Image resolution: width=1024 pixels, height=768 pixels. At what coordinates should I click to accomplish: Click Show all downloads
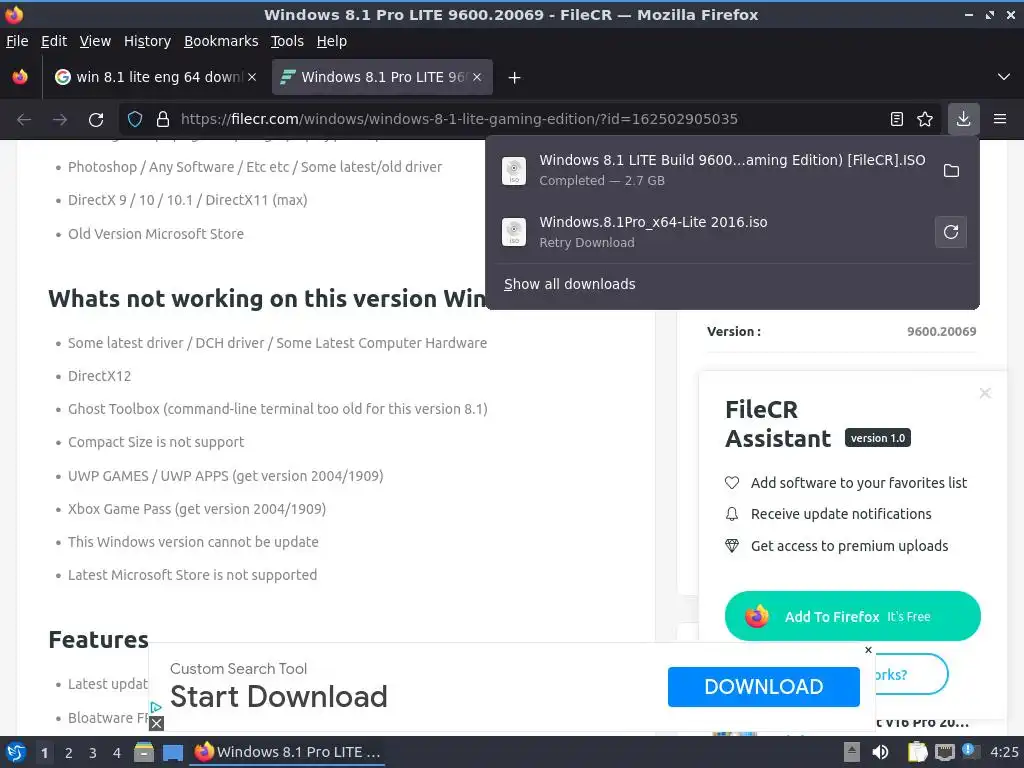[x=569, y=284]
